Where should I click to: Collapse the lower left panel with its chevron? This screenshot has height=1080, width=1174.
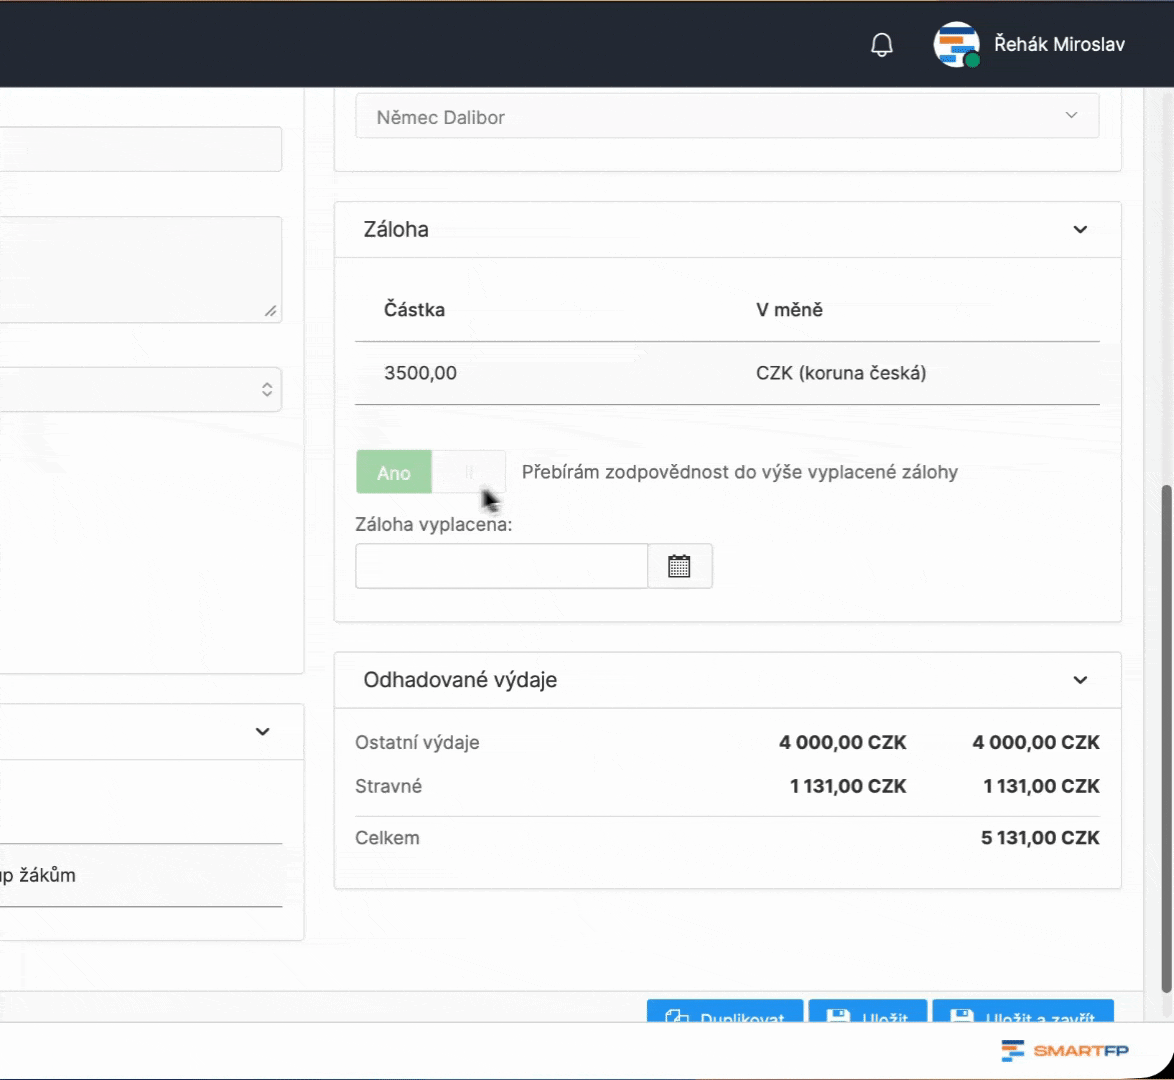262,732
